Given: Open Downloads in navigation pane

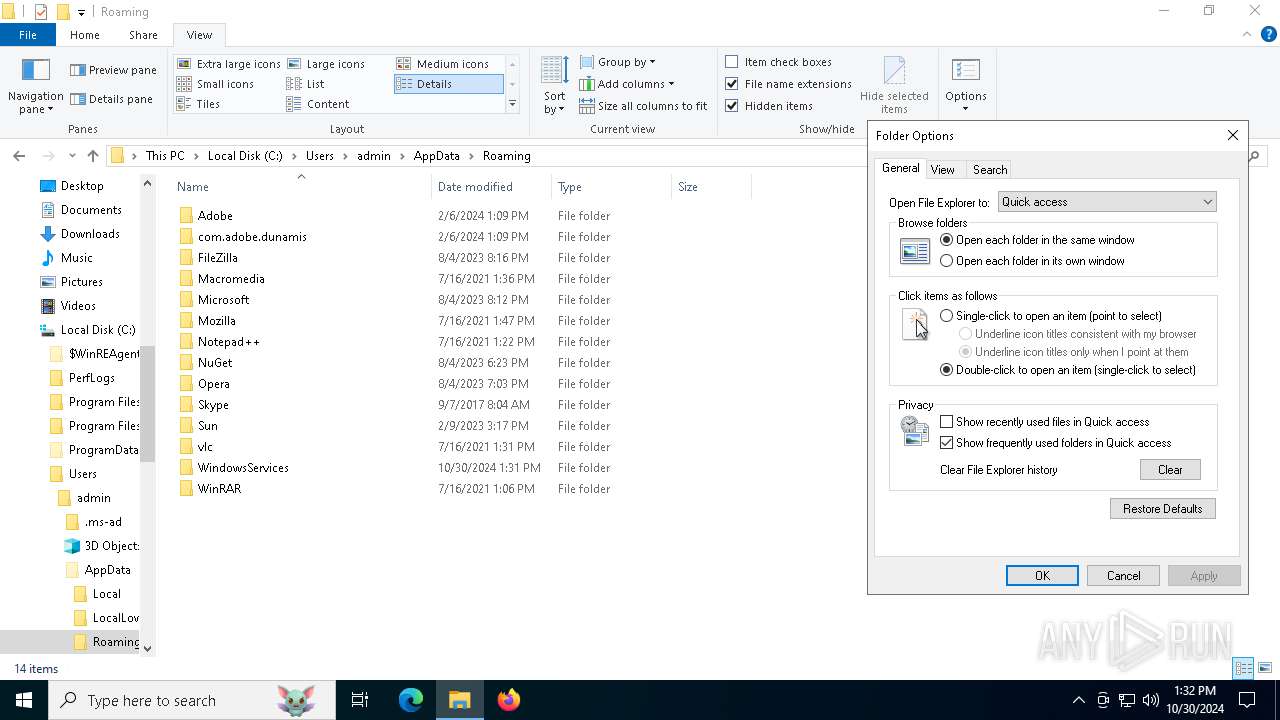Looking at the screenshot, I should (x=90, y=234).
